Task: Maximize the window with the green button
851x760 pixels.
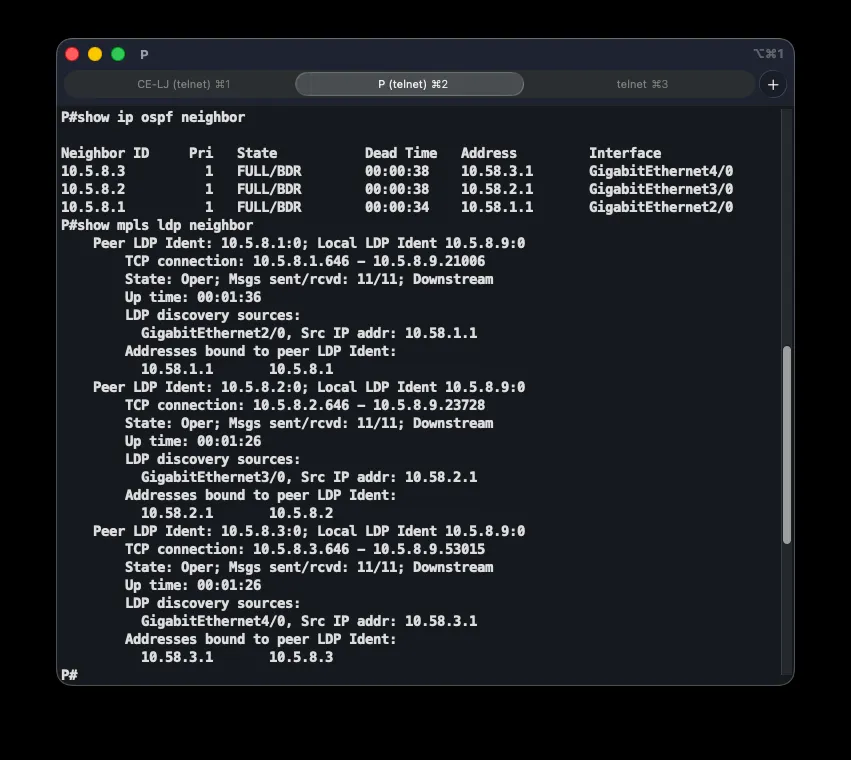Action: point(118,54)
